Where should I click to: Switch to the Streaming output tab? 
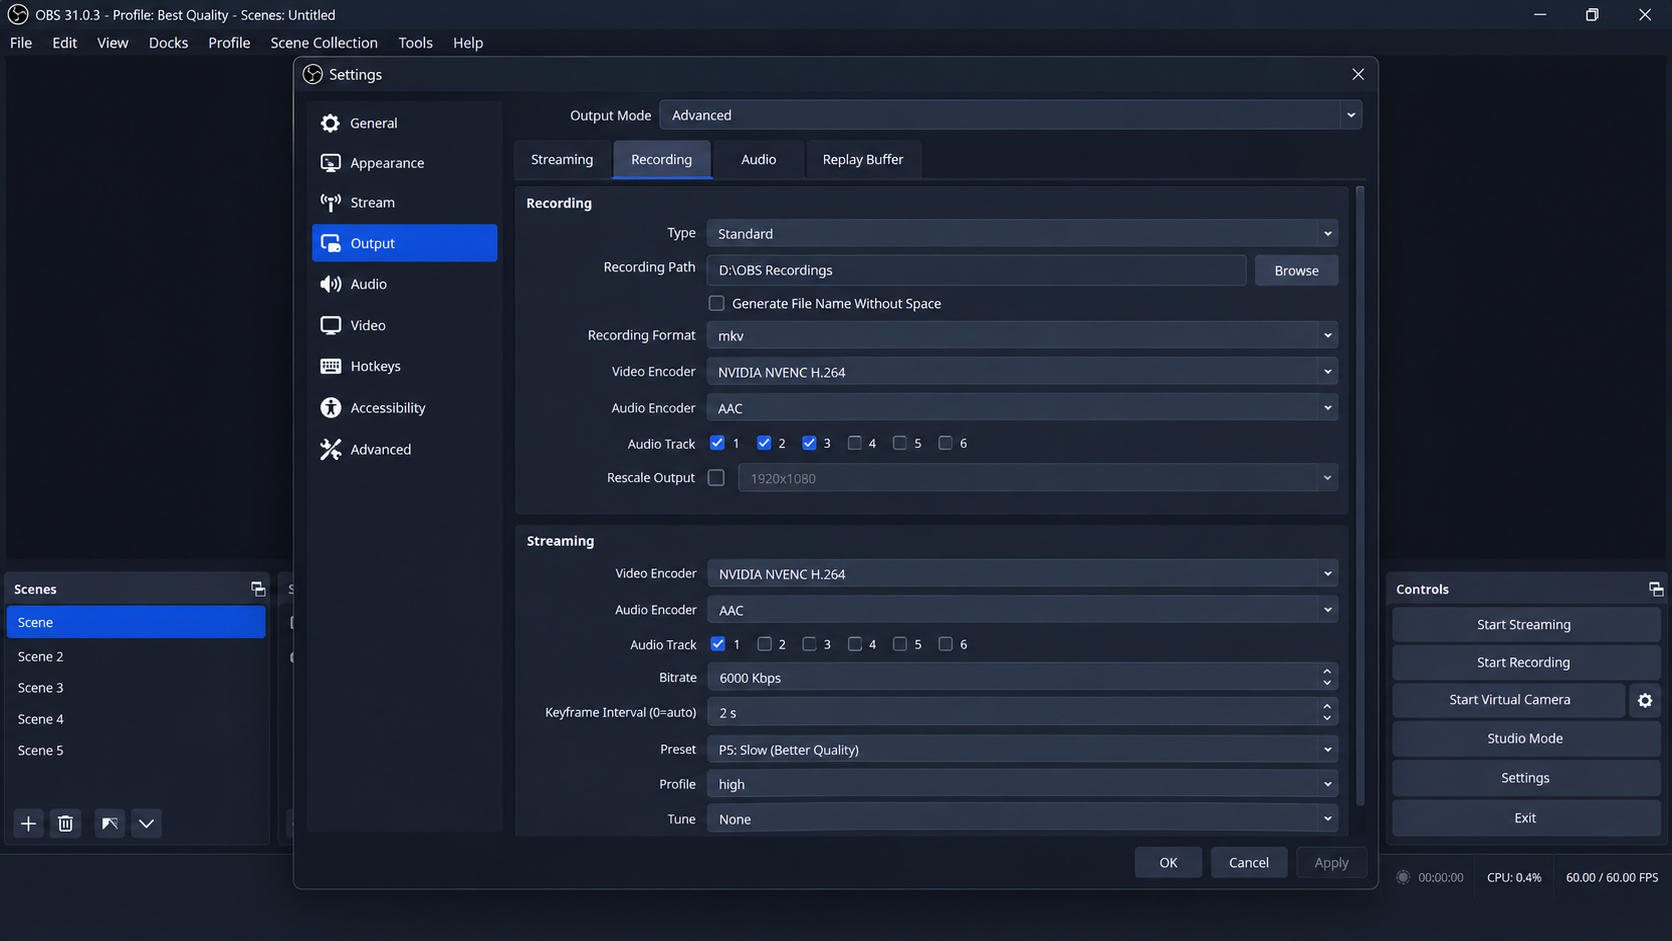[x=562, y=160]
